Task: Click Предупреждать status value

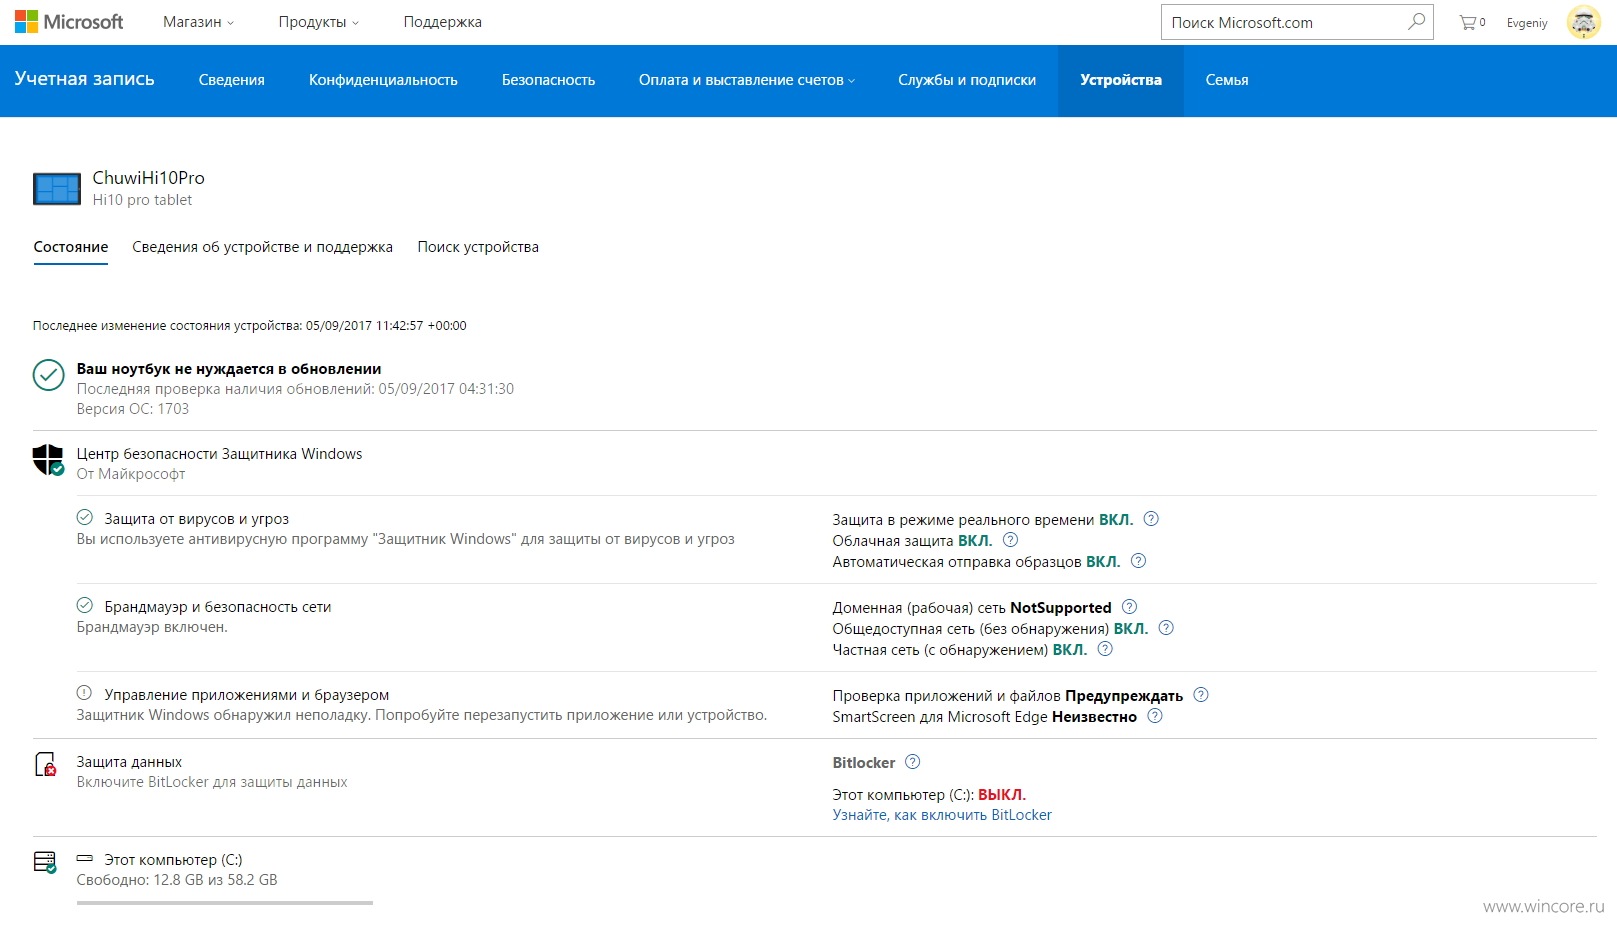Action: [1124, 696]
